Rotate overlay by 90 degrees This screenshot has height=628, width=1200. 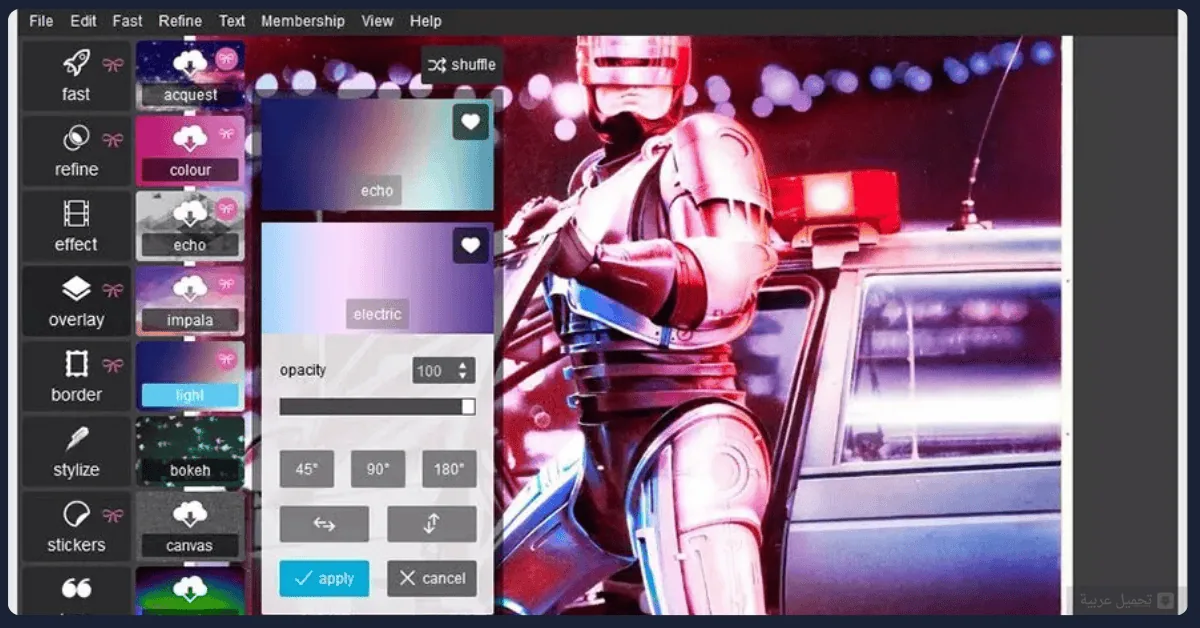point(378,469)
